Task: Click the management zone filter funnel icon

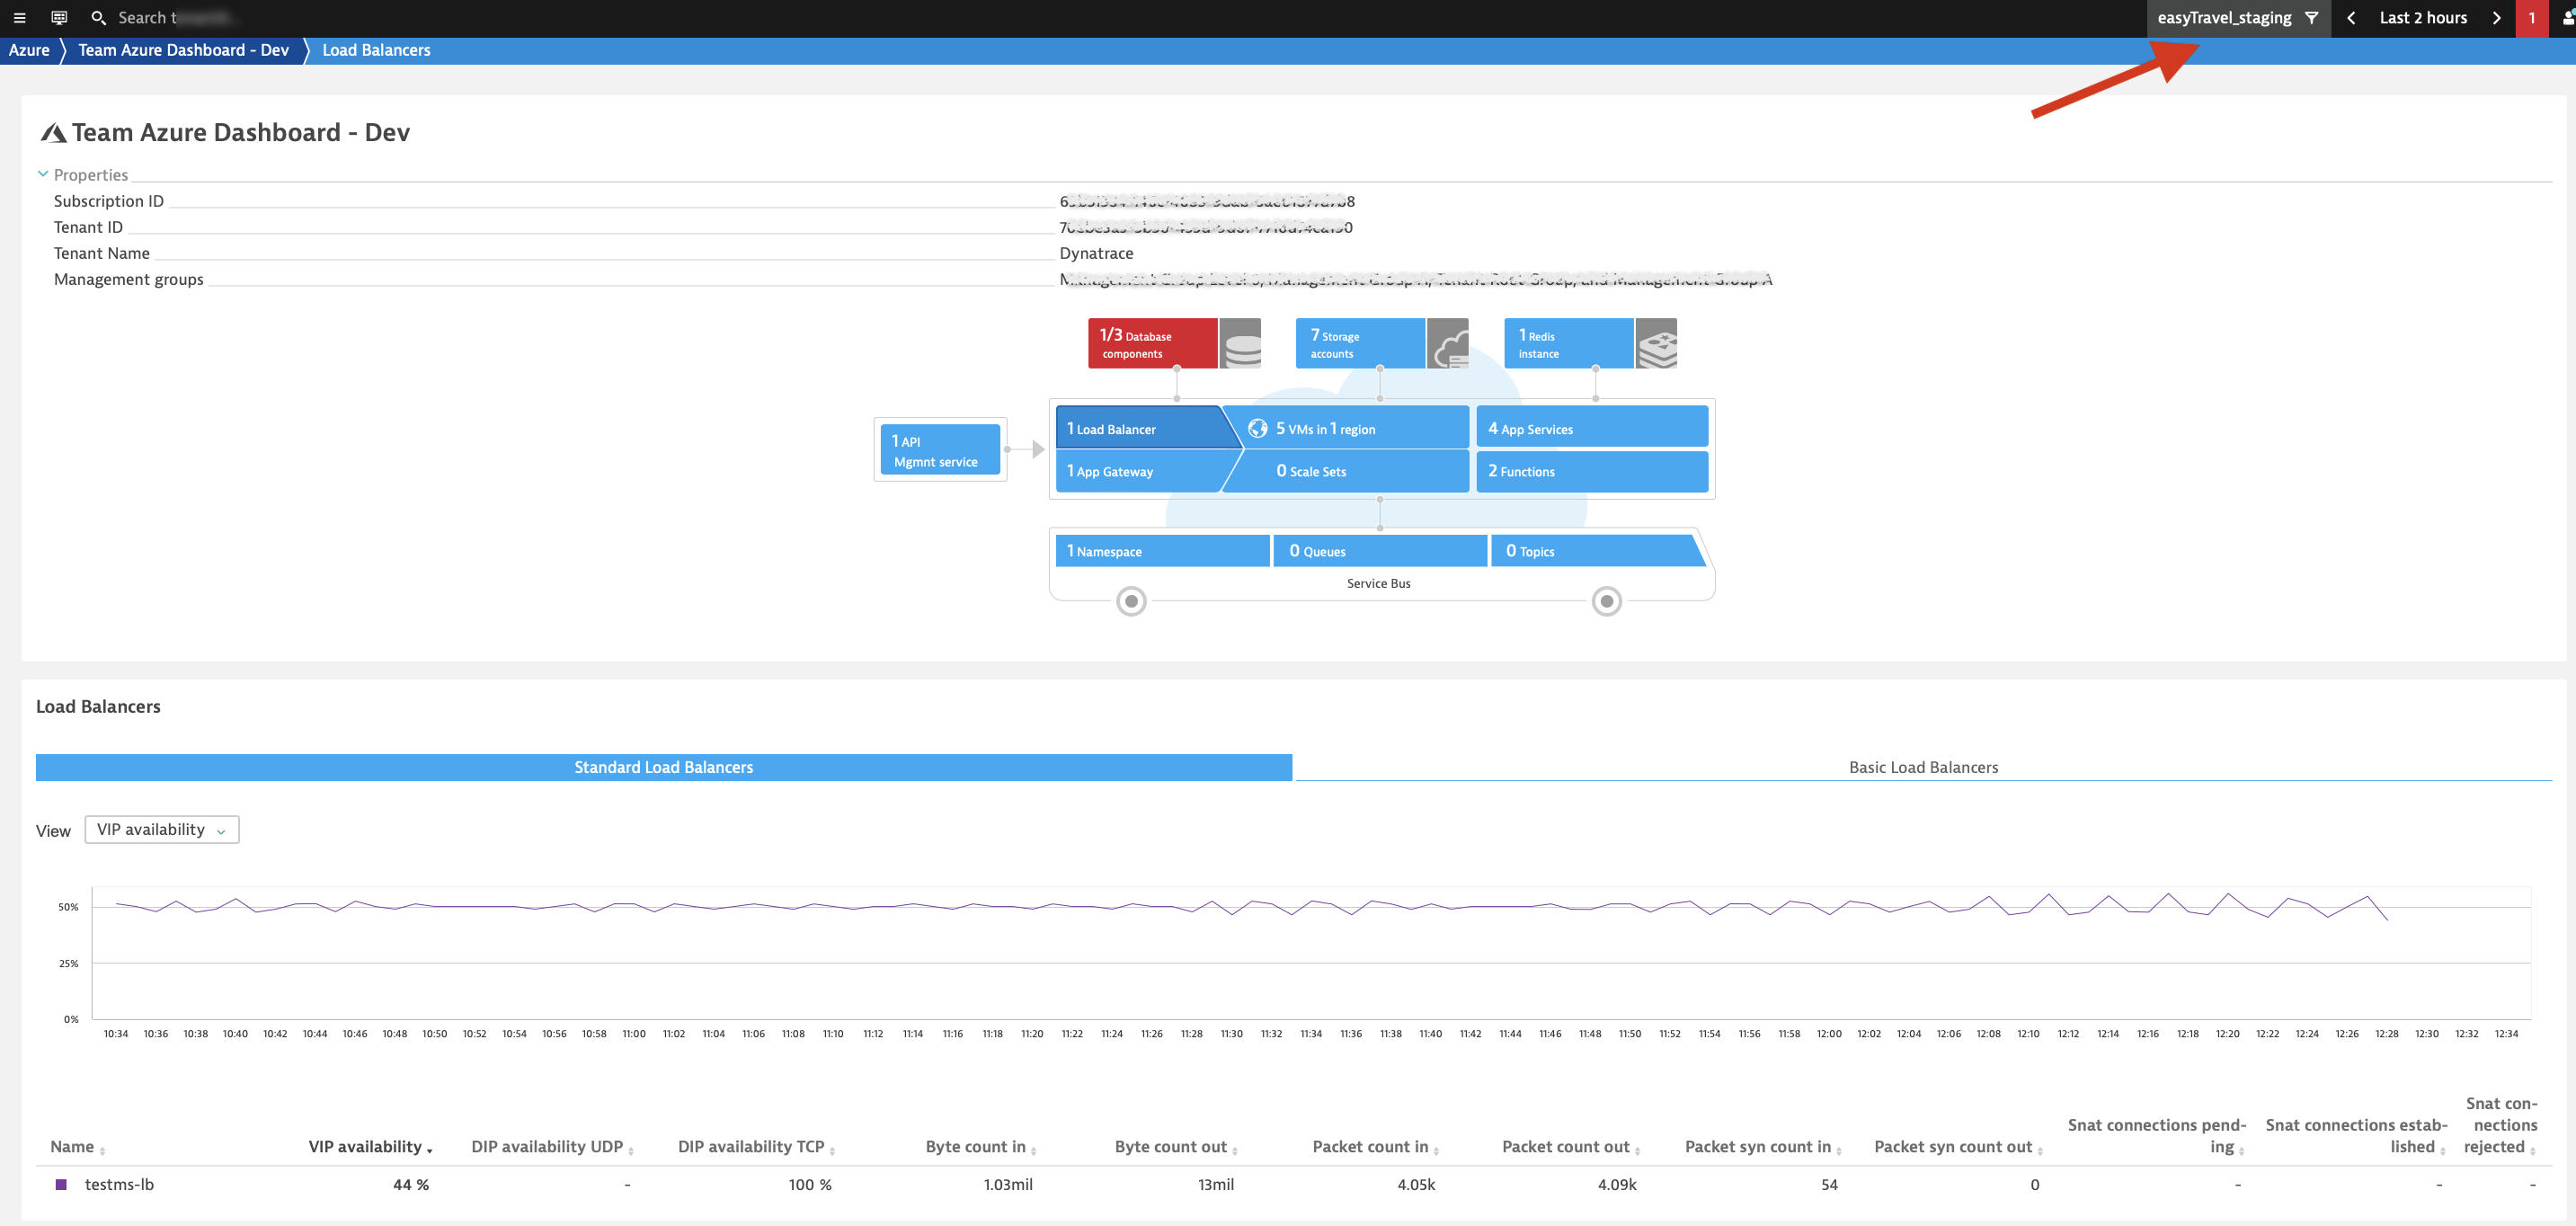Action: click(2311, 18)
